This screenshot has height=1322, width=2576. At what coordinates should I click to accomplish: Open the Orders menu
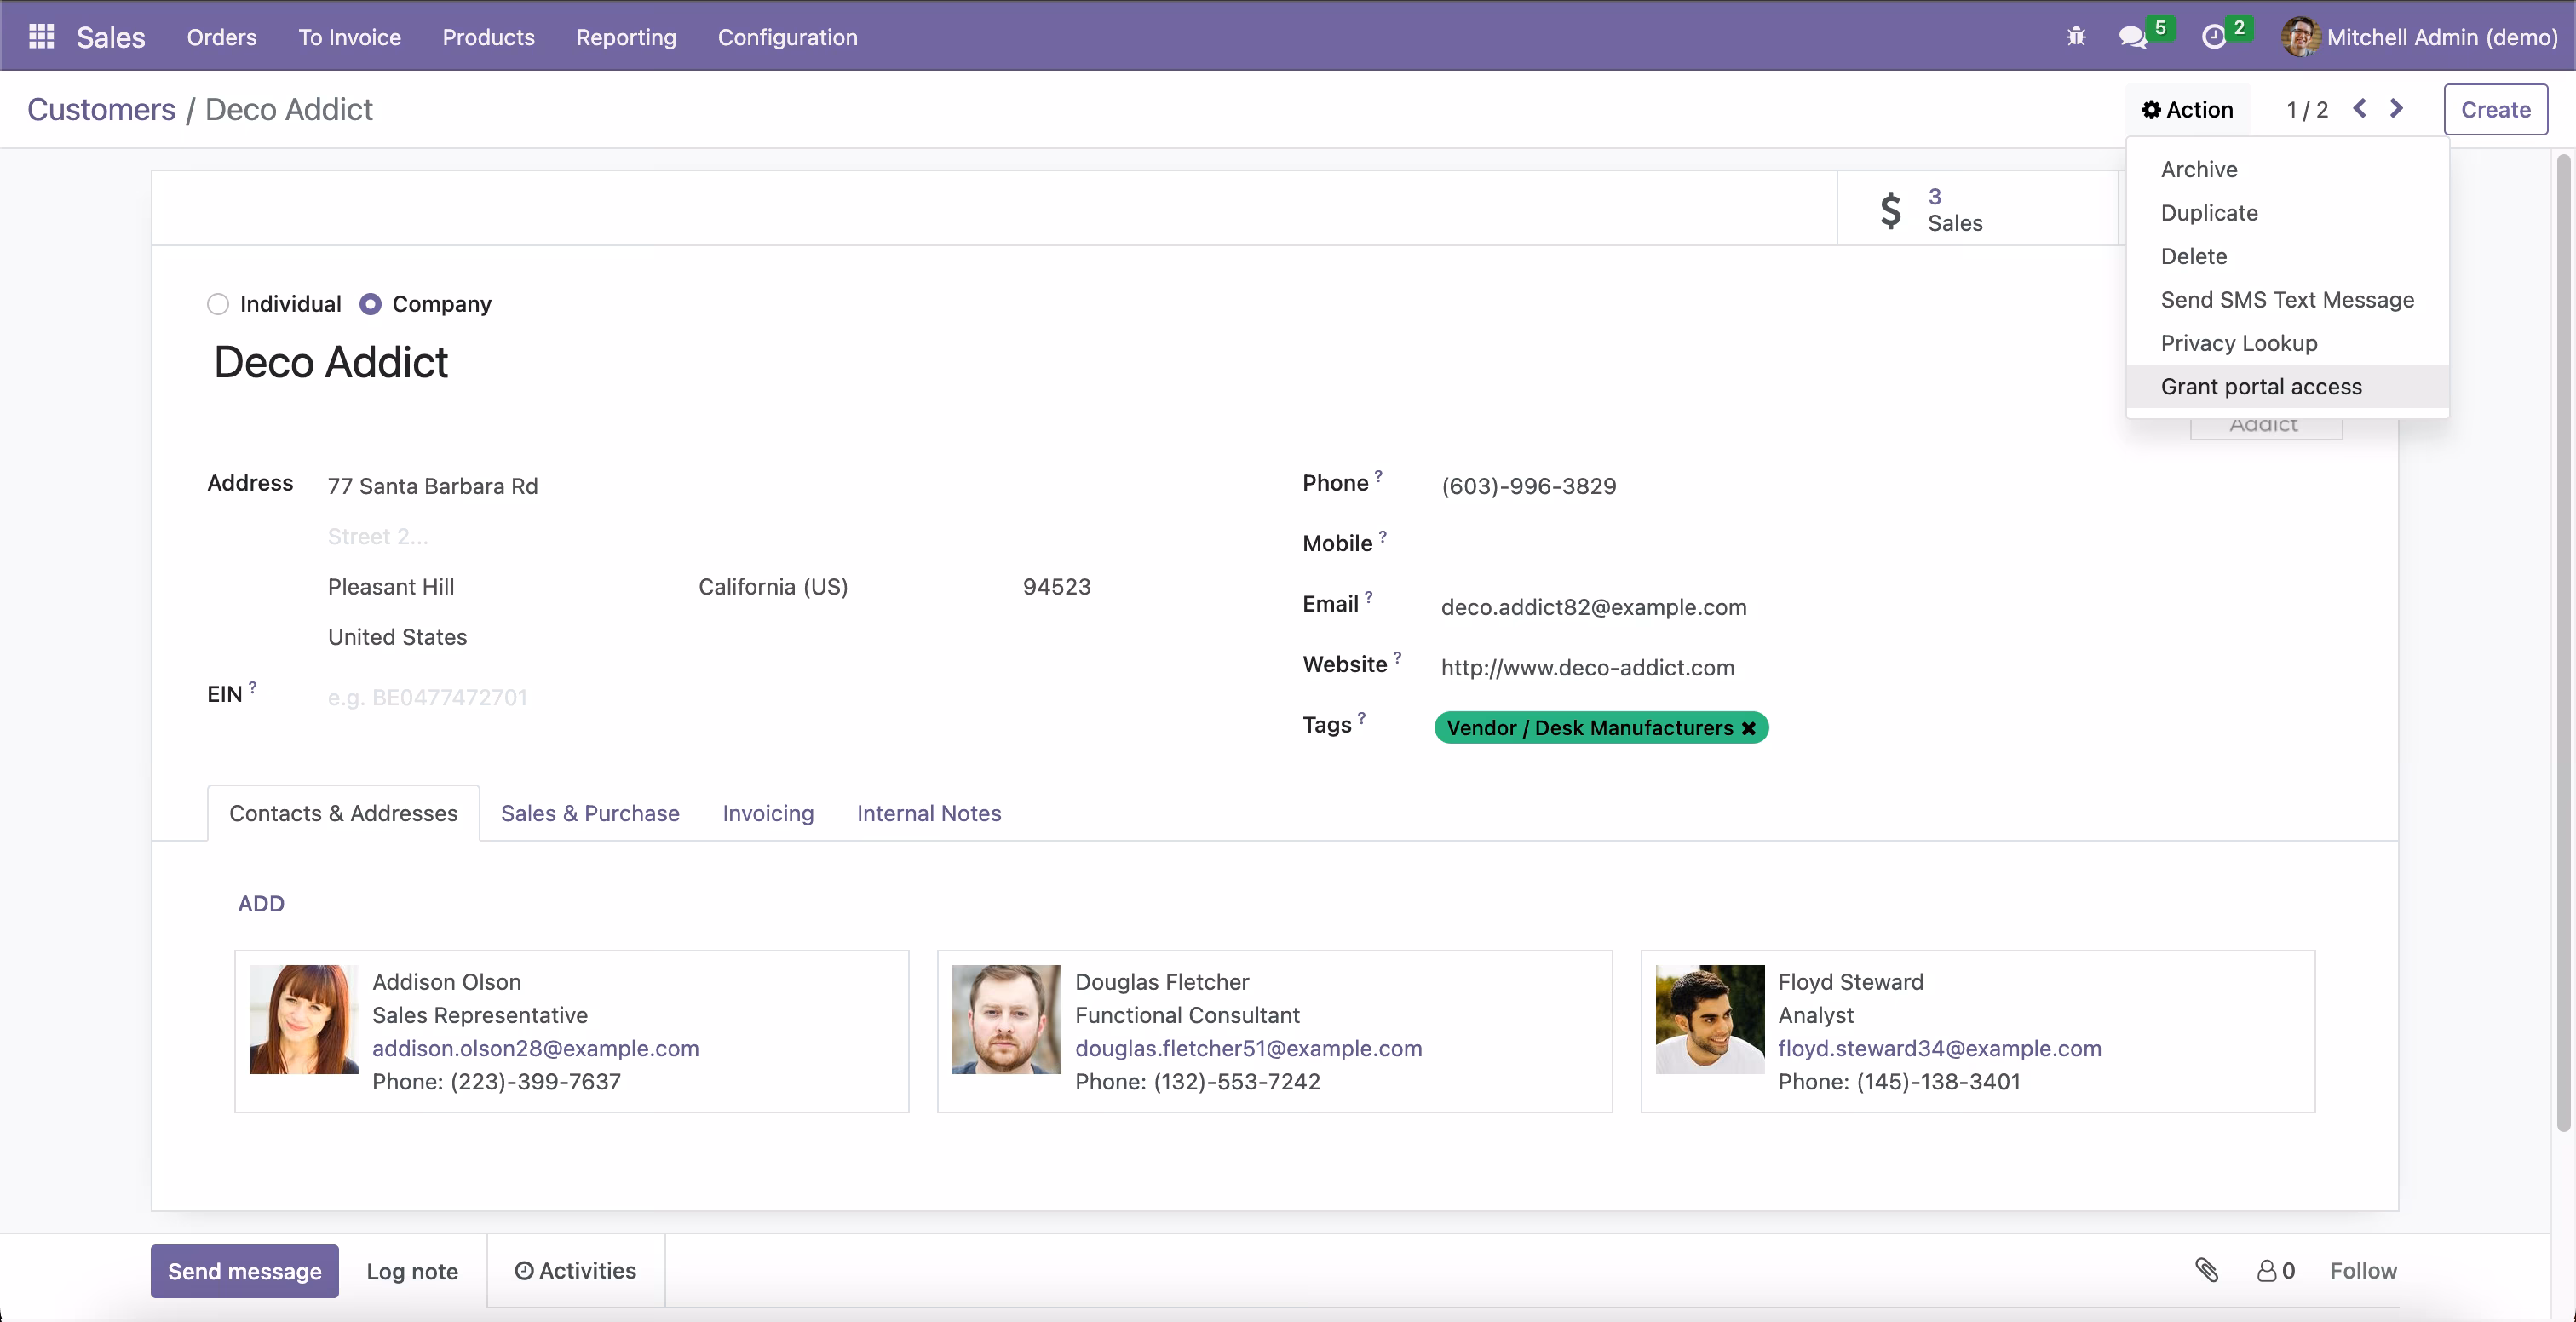pos(222,37)
